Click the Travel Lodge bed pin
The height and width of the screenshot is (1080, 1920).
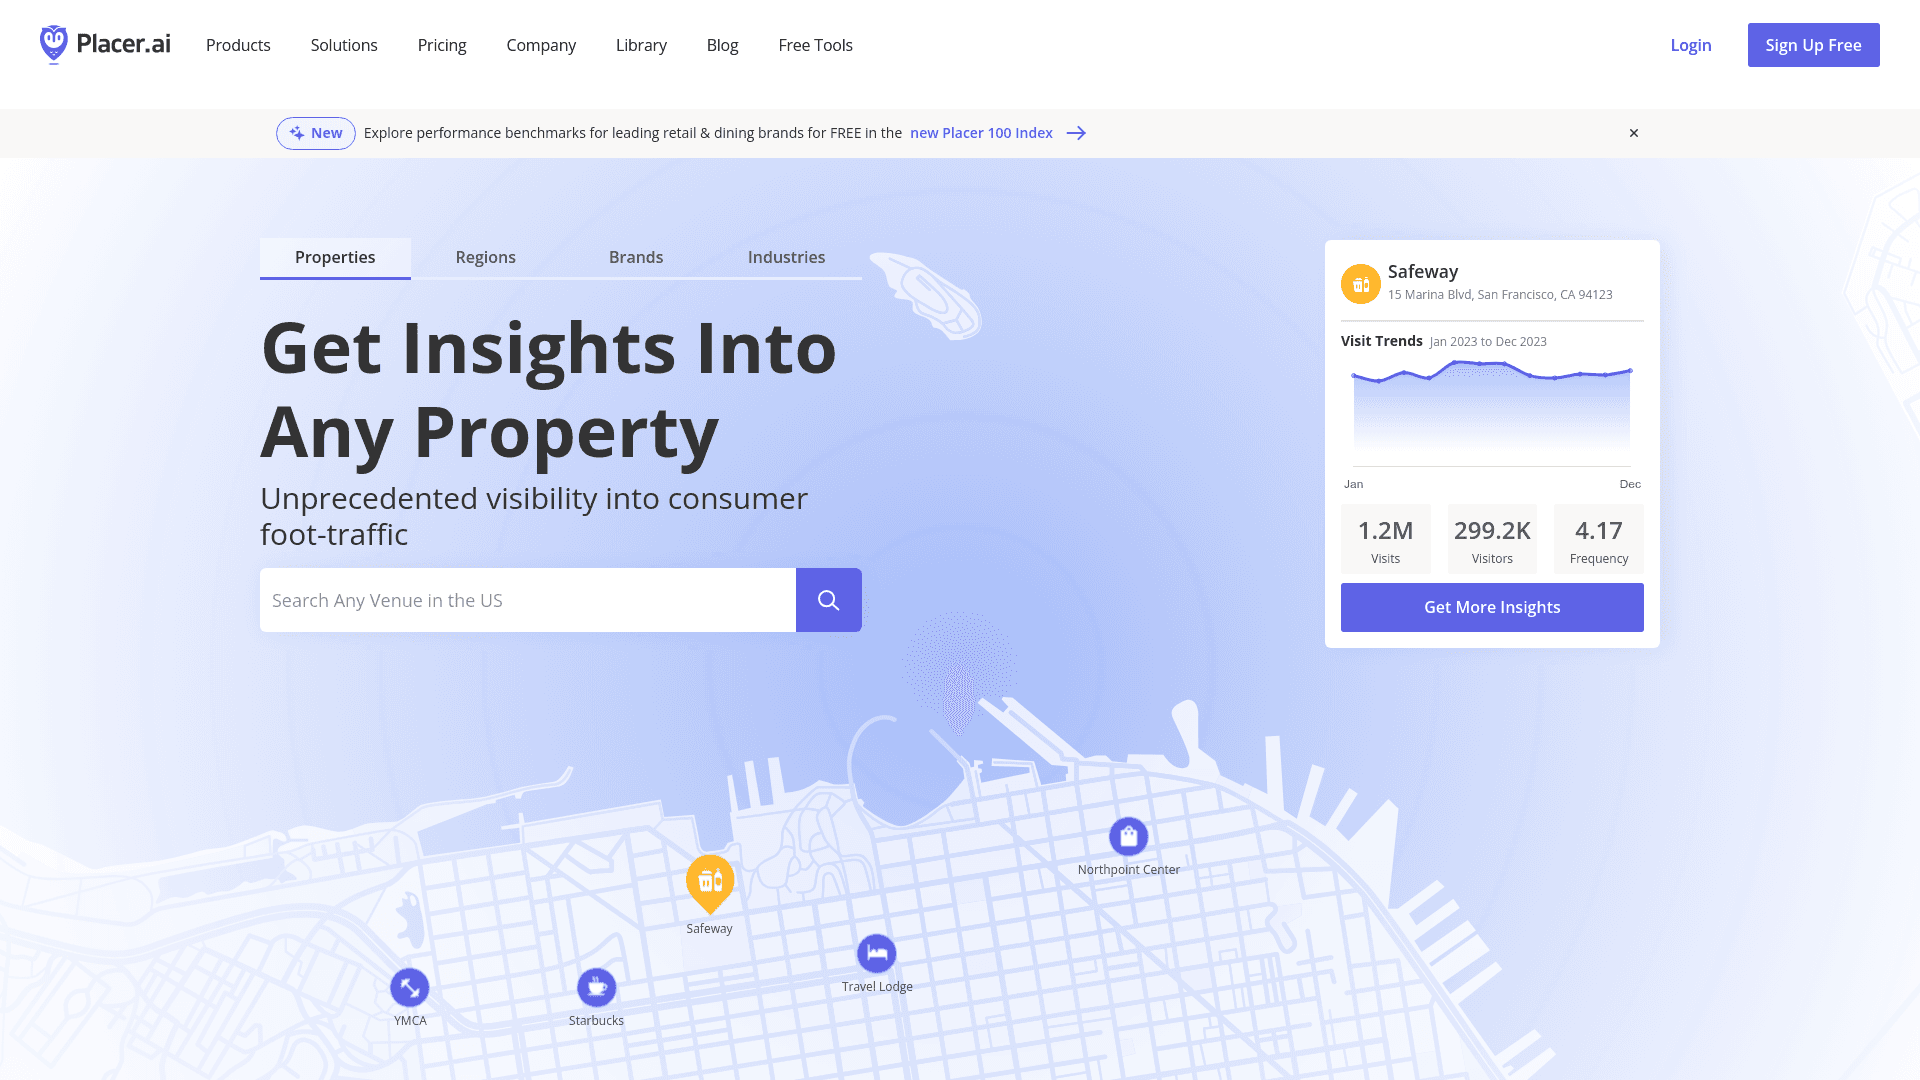pos(877,953)
